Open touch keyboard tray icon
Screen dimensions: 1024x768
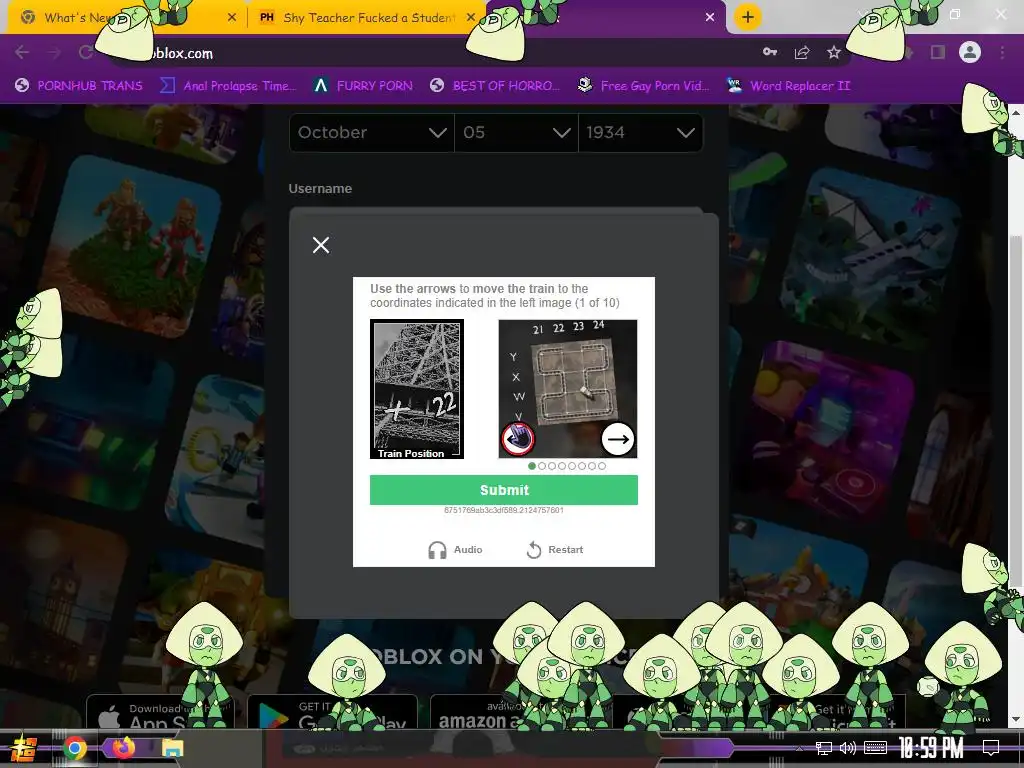(x=875, y=748)
